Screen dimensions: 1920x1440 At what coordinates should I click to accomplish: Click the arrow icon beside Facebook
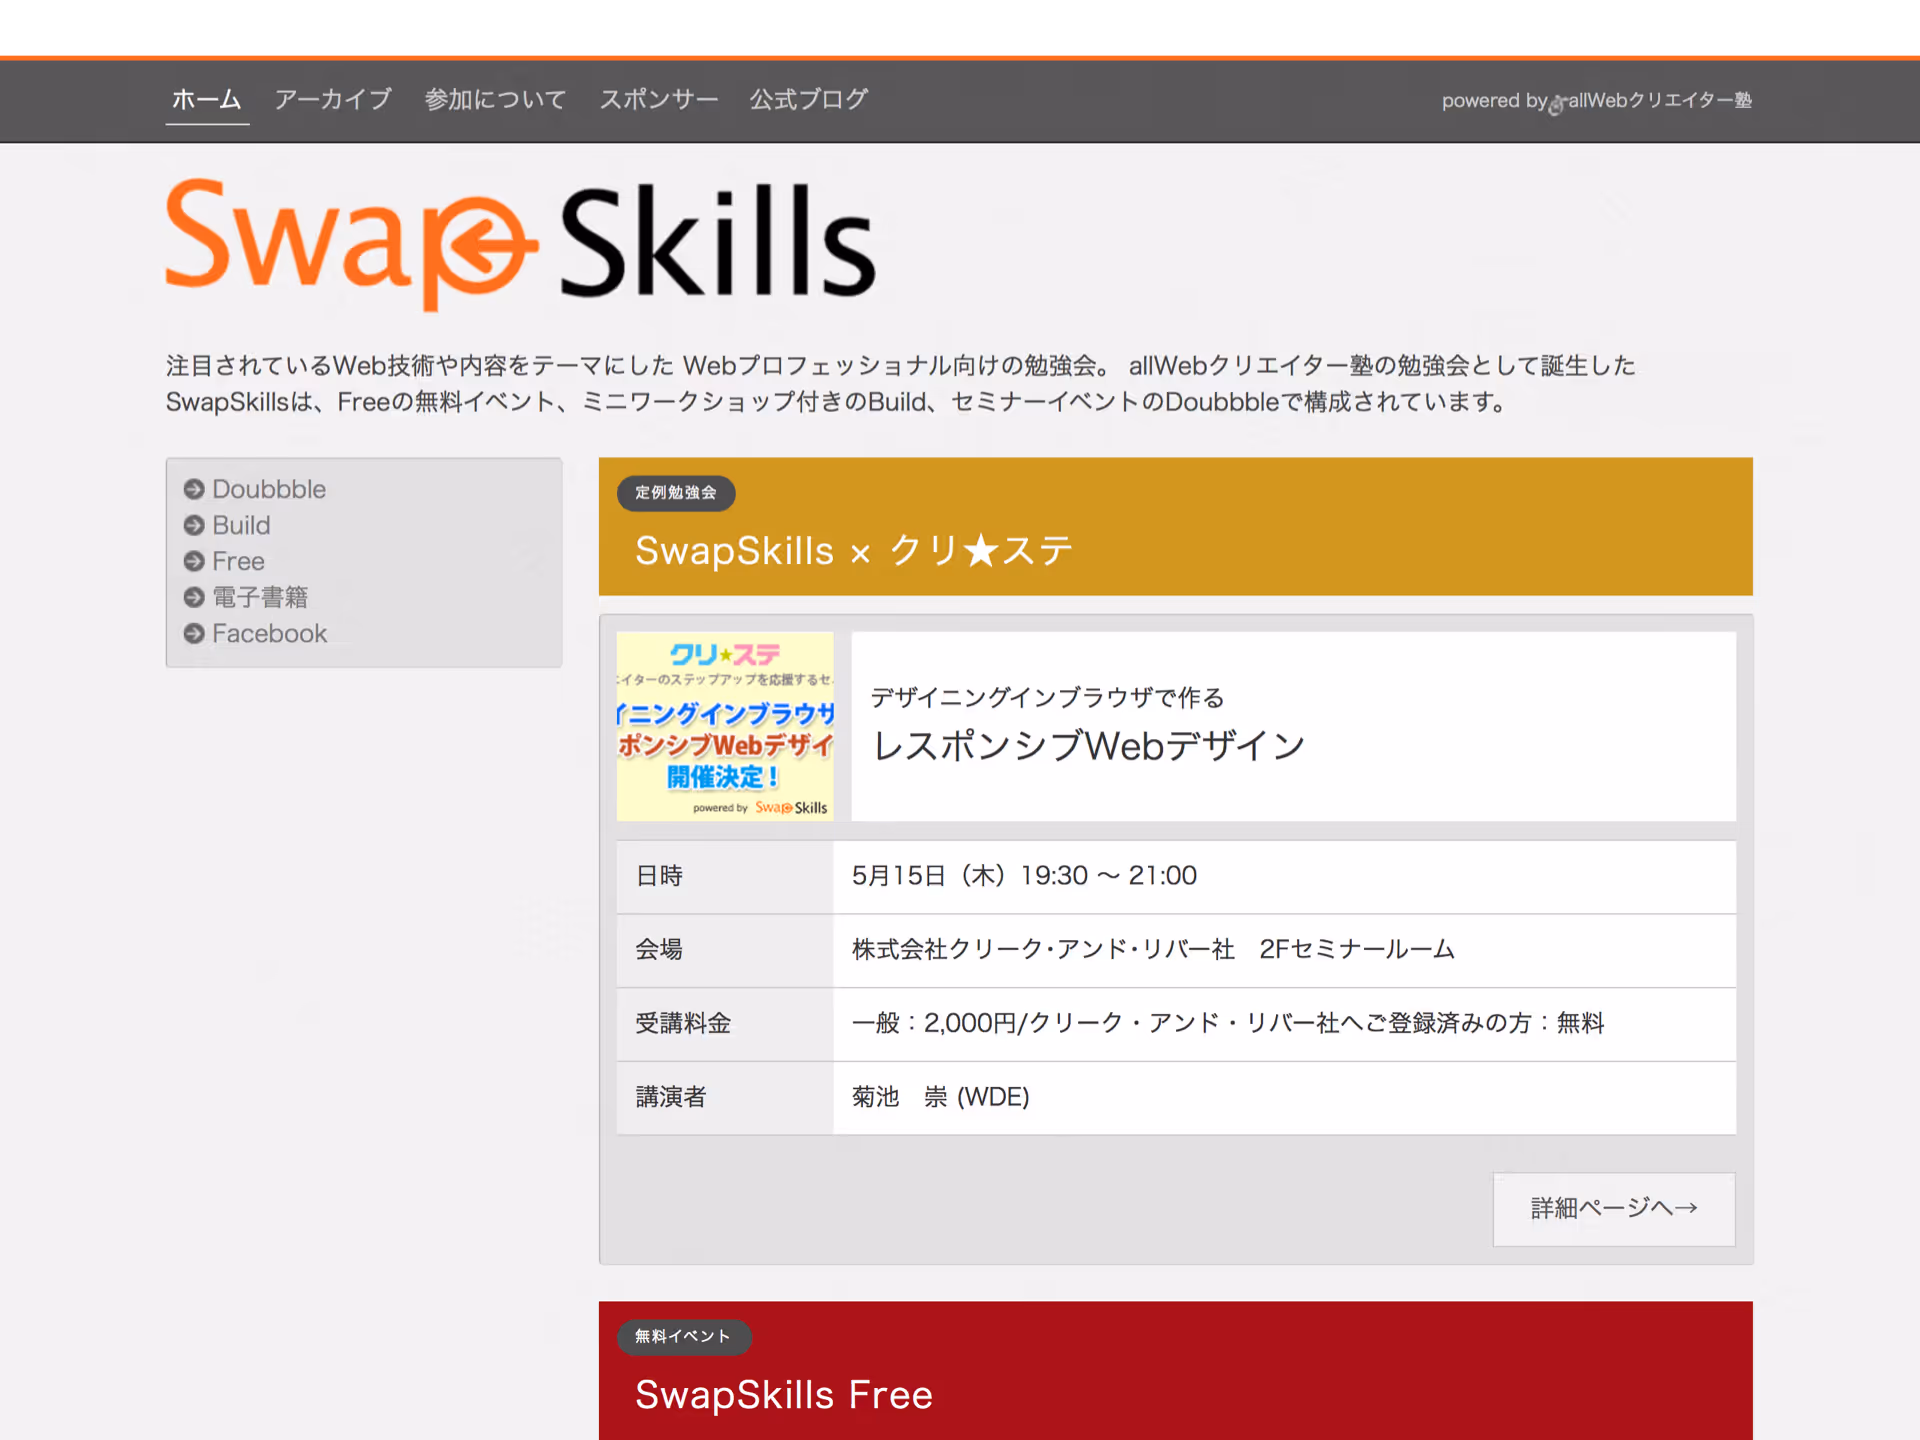click(x=194, y=633)
